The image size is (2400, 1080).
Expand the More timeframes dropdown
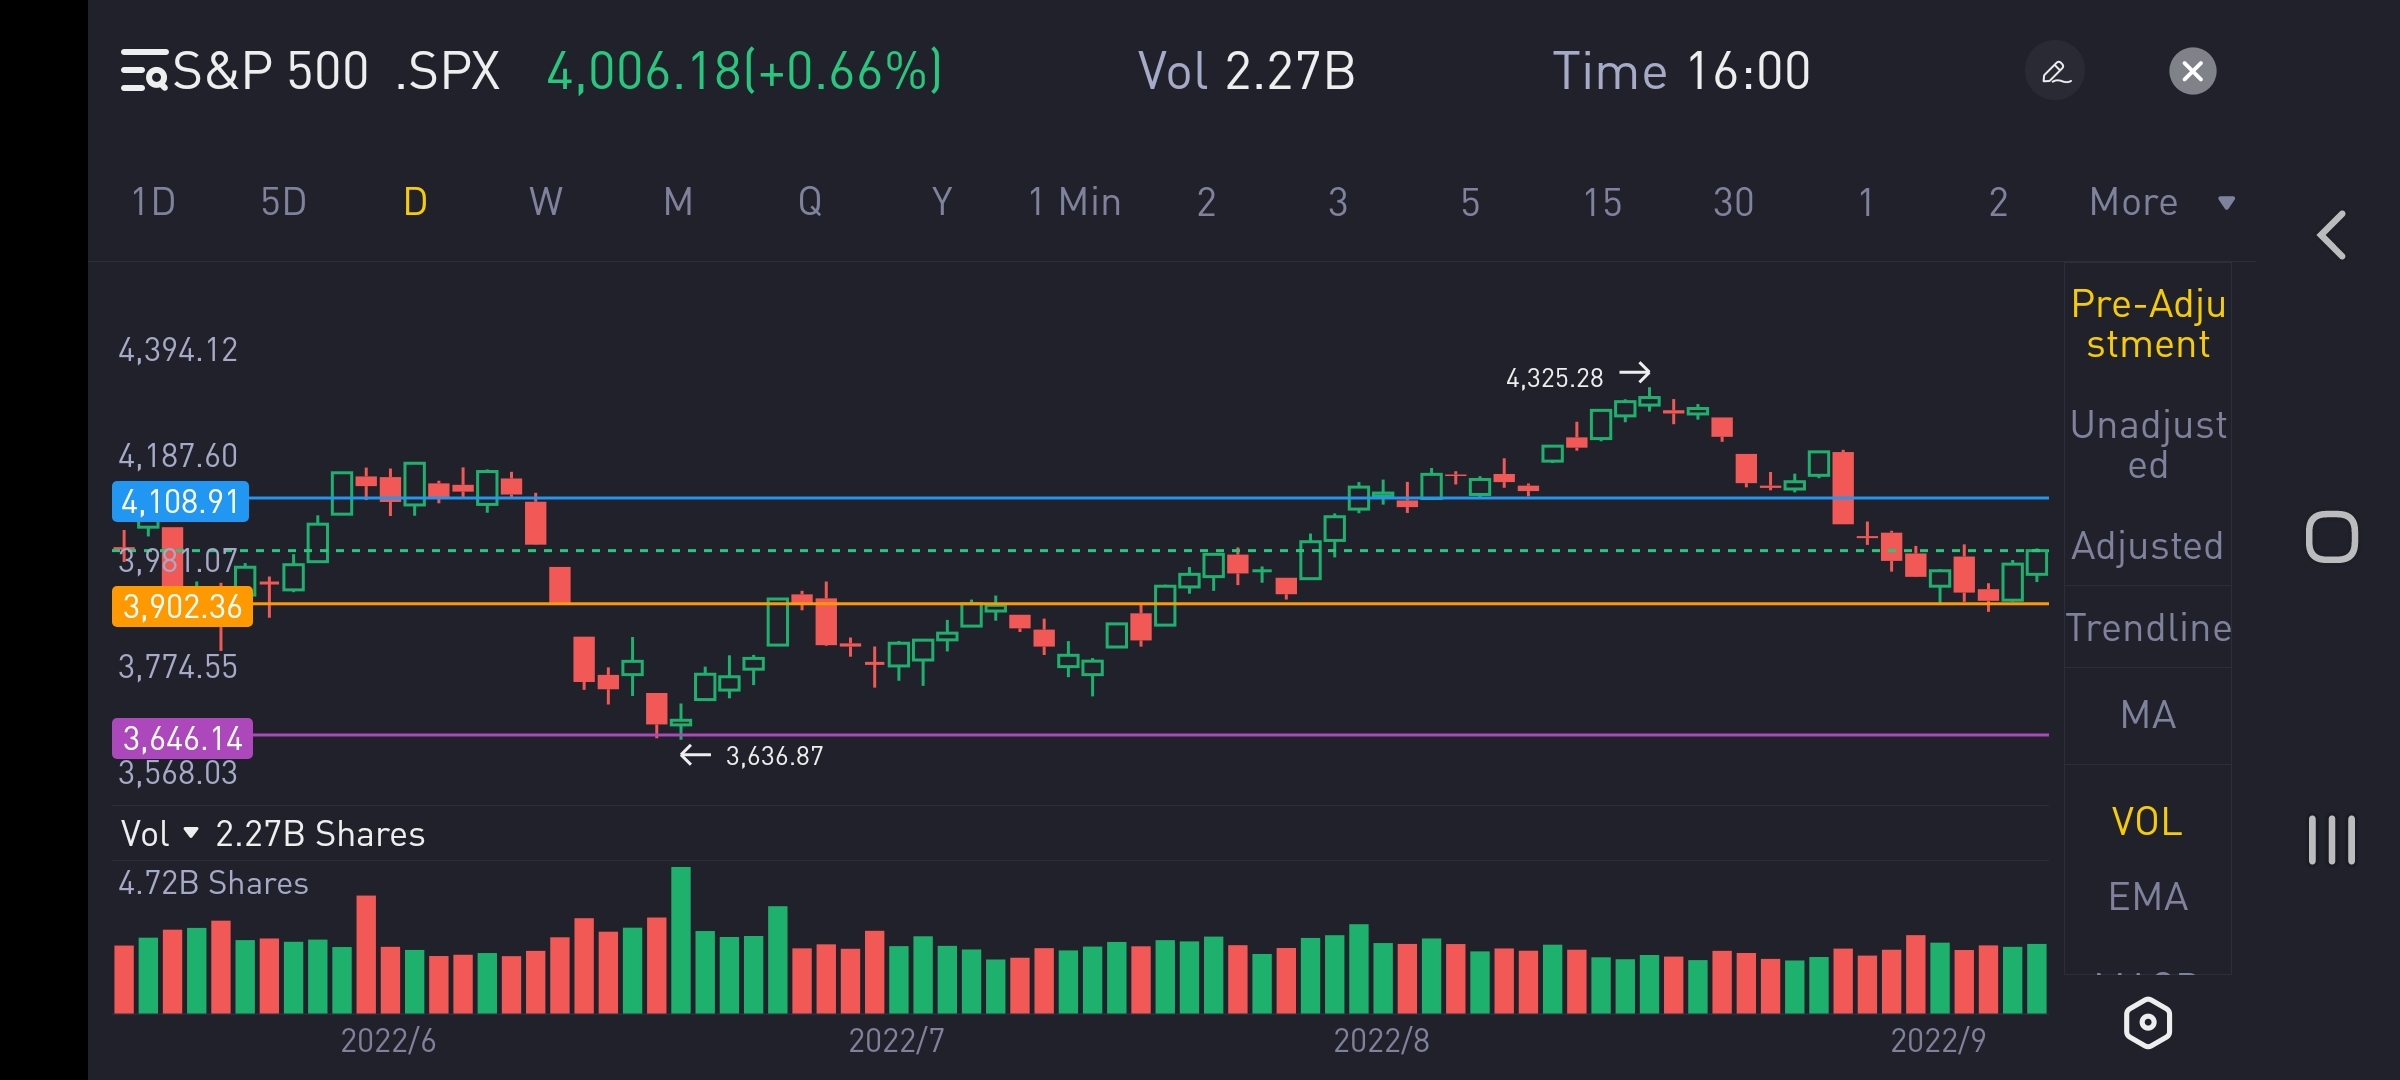click(2160, 202)
